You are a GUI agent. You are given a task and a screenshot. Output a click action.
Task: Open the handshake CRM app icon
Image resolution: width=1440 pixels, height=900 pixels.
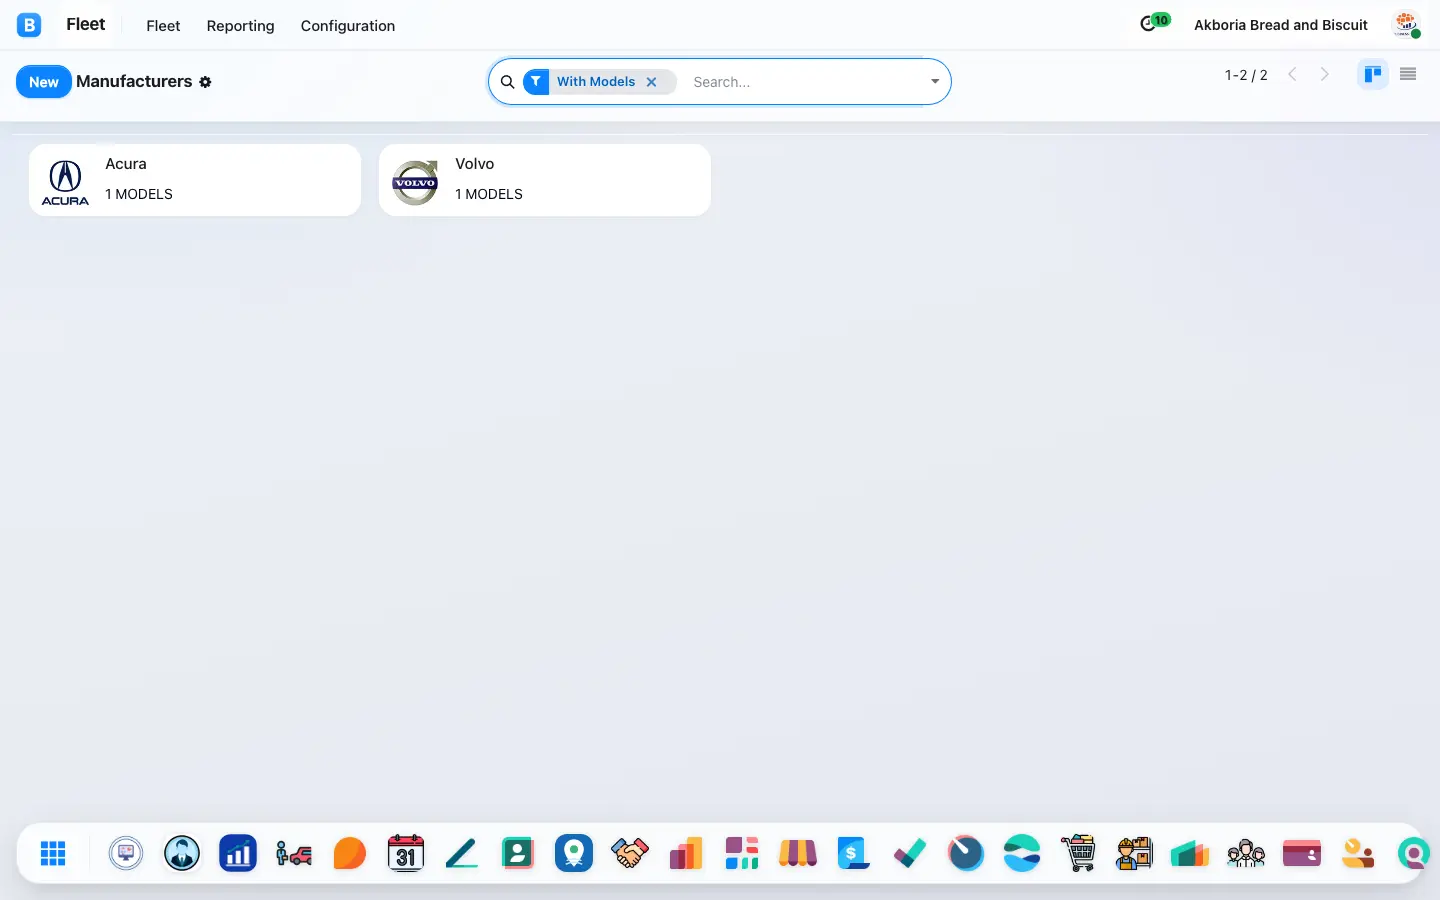[630, 853]
